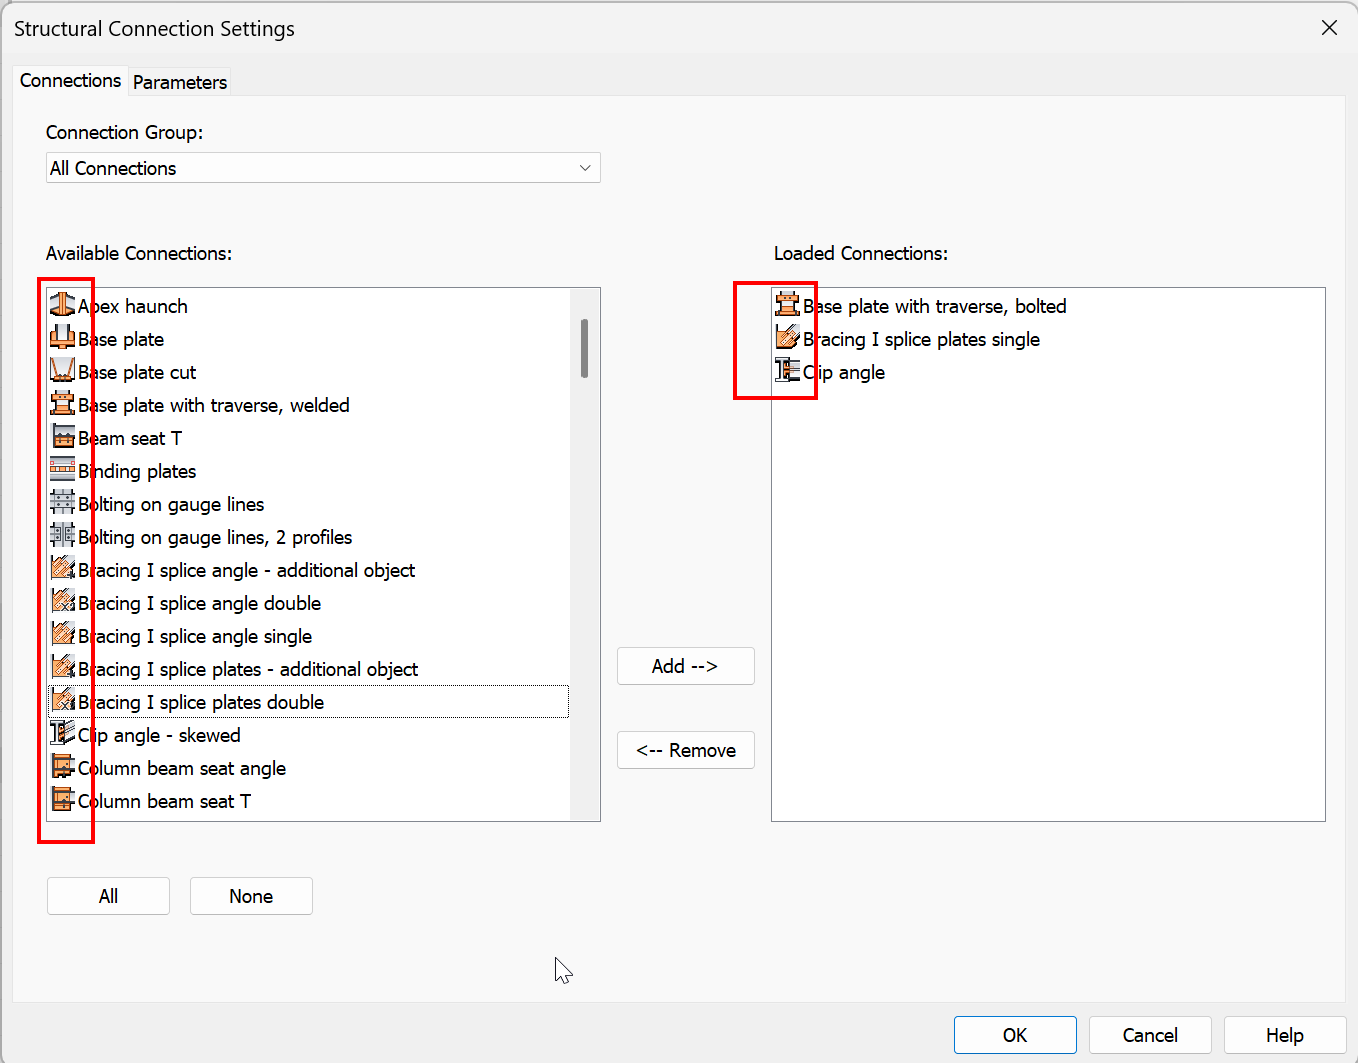Click the Column beam seat T icon
Viewport: 1358px width, 1063px height.
(63, 800)
